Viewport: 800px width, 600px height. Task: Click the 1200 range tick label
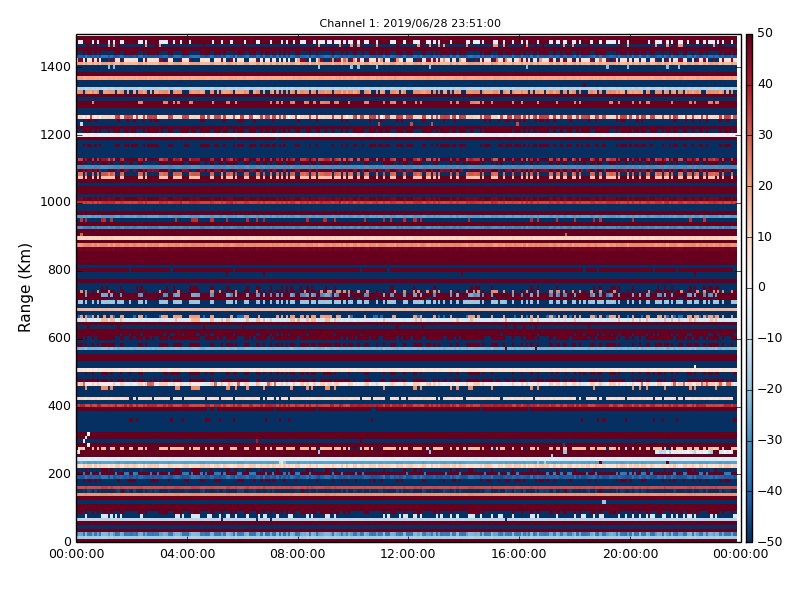point(55,135)
